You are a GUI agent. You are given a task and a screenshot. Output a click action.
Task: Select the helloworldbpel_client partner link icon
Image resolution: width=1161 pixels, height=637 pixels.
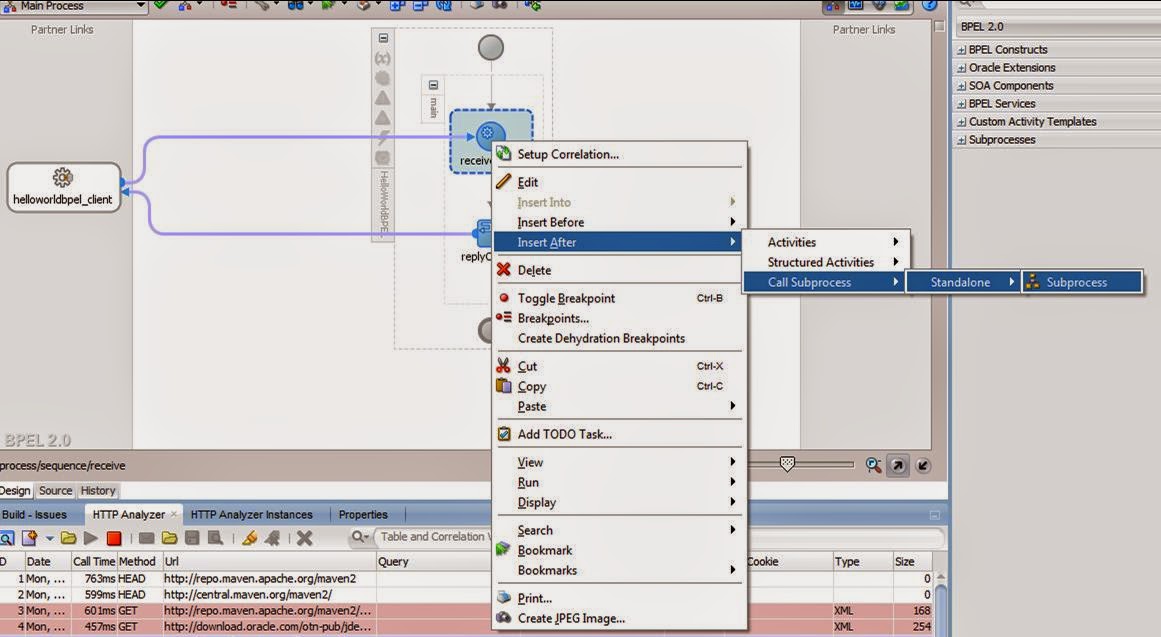[64, 187]
